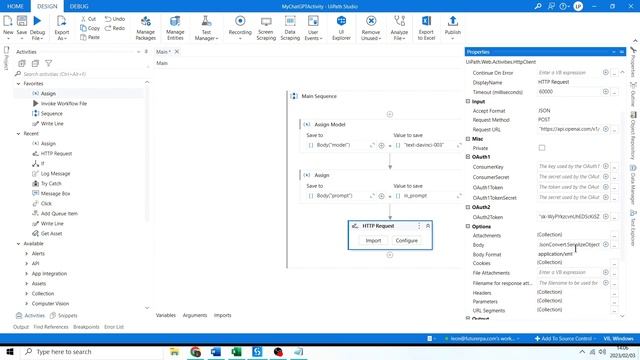The image size is (640, 360).
Task: Expand the Alerts category
Action: [27, 253]
